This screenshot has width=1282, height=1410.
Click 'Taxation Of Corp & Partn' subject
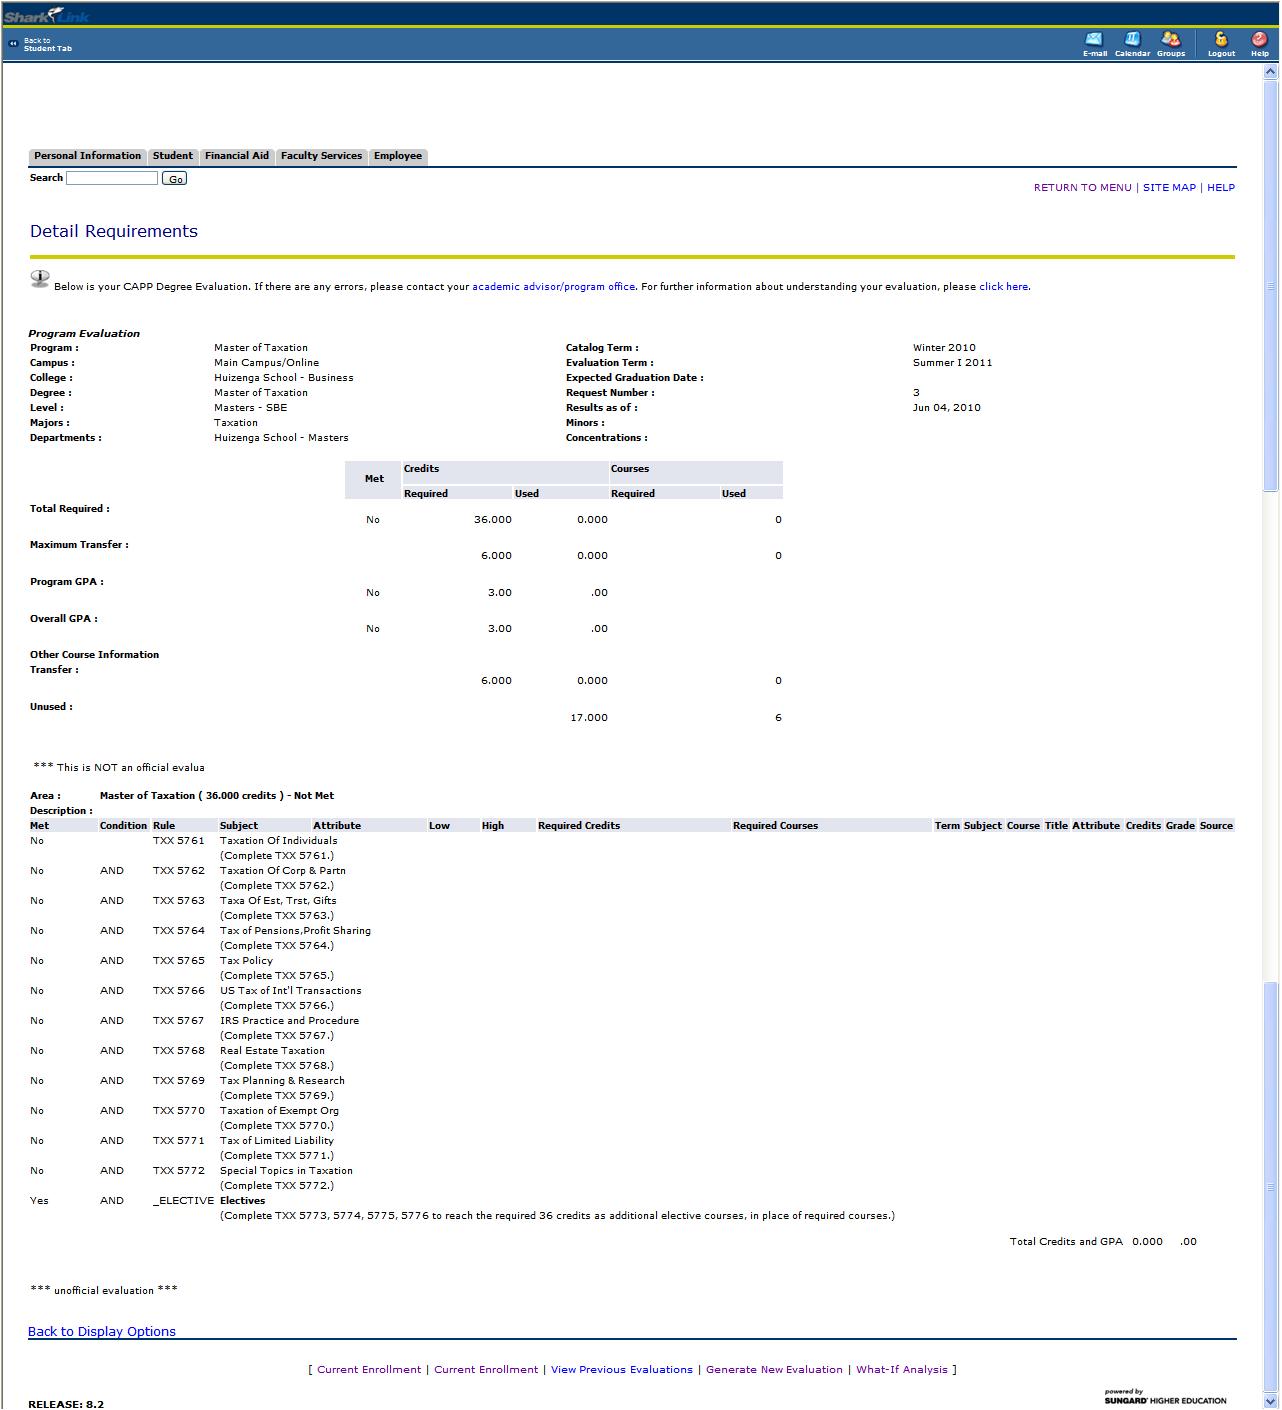coord(283,871)
